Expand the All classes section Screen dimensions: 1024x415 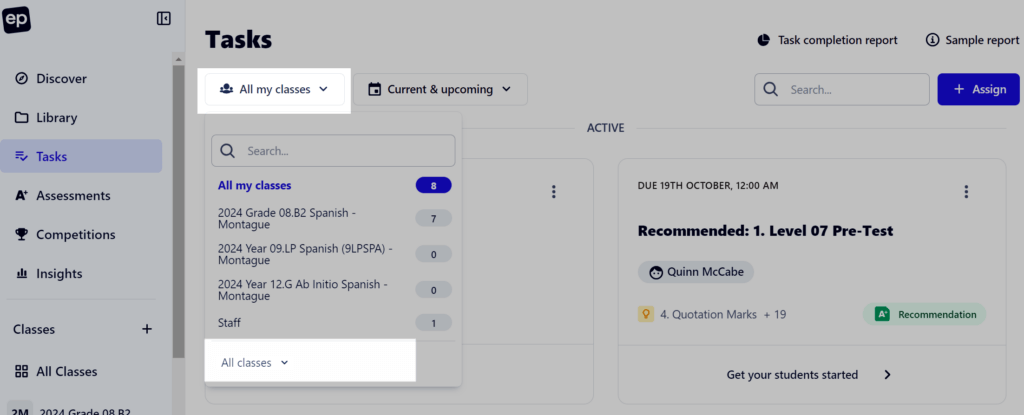pos(255,363)
